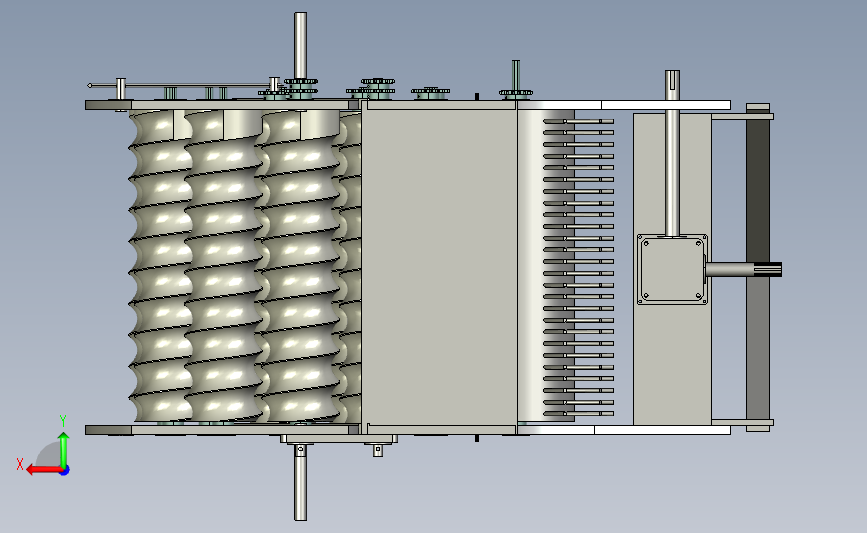Click the Y axis label
The image size is (867, 533).
63,421
